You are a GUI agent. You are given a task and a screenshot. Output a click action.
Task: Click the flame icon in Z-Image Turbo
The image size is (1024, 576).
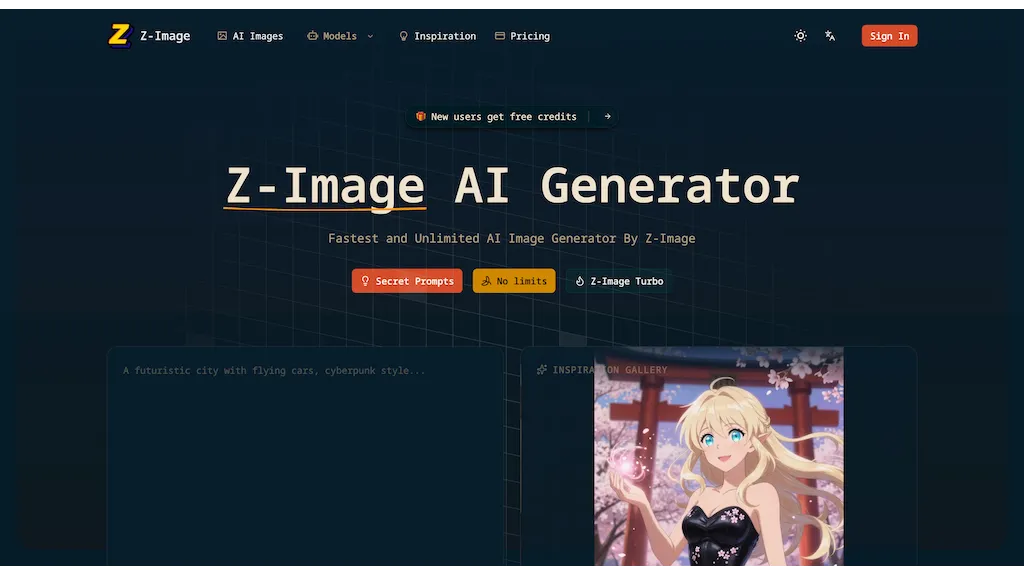[x=579, y=281]
